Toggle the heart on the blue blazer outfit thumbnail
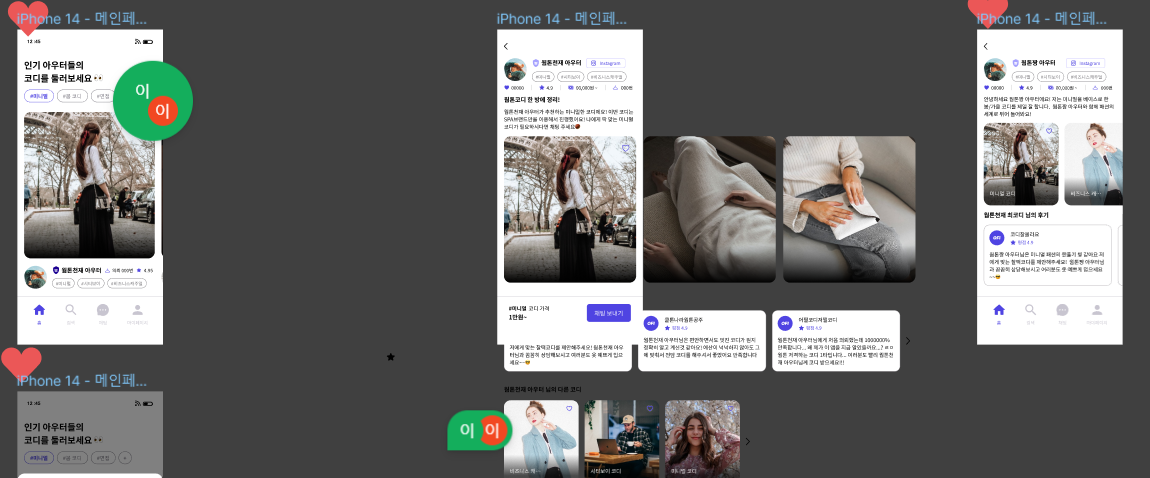The image size is (1150, 478). point(568,408)
